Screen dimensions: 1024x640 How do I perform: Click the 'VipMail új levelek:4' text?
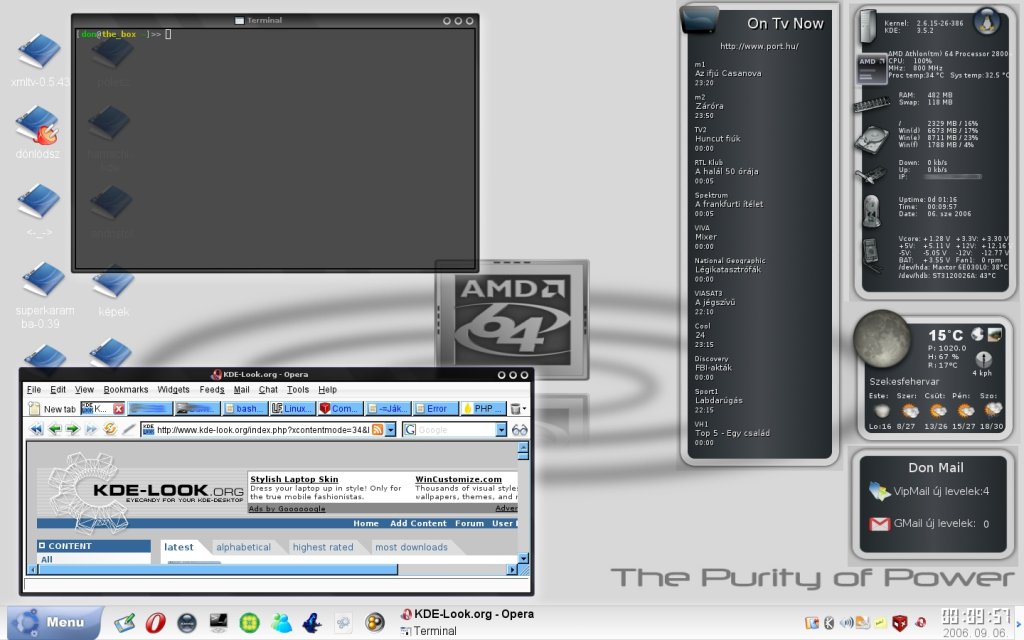pos(941,491)
